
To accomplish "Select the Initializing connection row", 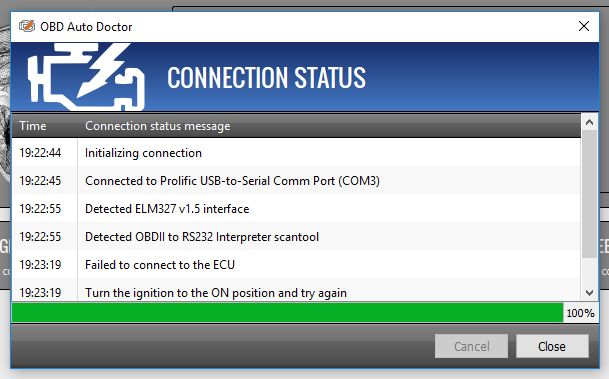I will pyautogui.click(x=296, y=153).
